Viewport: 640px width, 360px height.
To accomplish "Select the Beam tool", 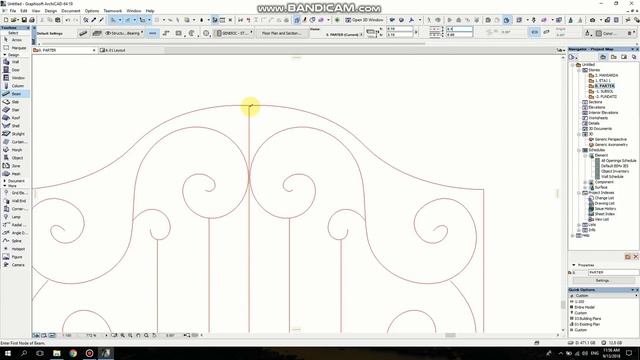I will click(15, 94).
